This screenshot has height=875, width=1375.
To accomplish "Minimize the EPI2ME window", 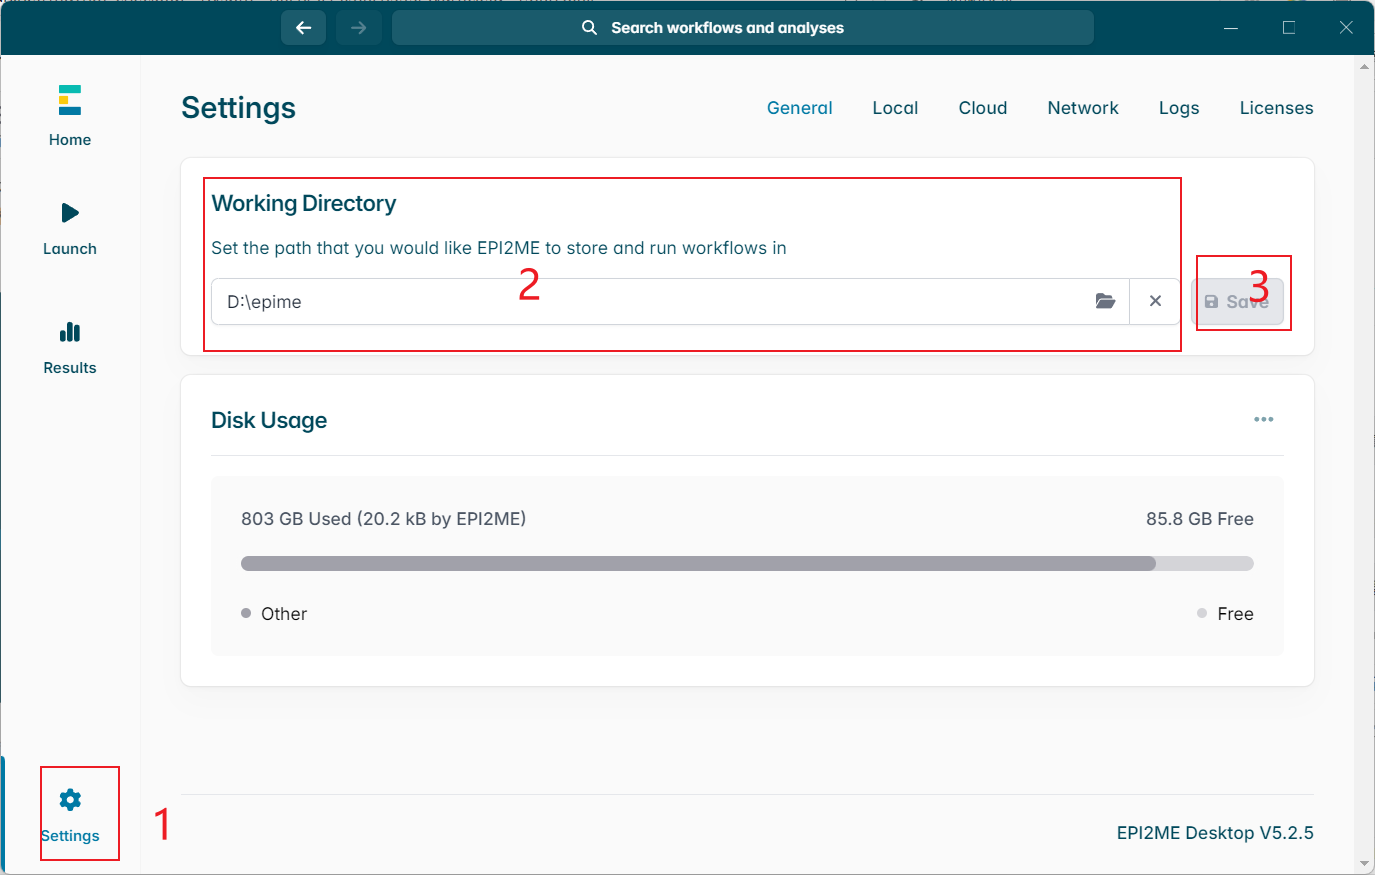I will click(1231, 28).
